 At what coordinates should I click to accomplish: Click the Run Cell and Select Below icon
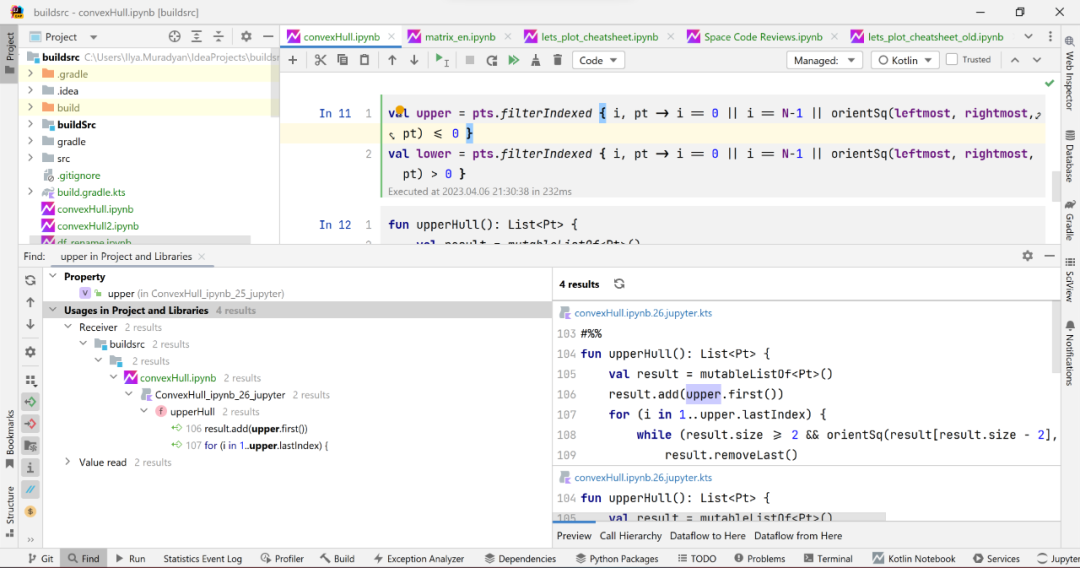tap(442, 61)
